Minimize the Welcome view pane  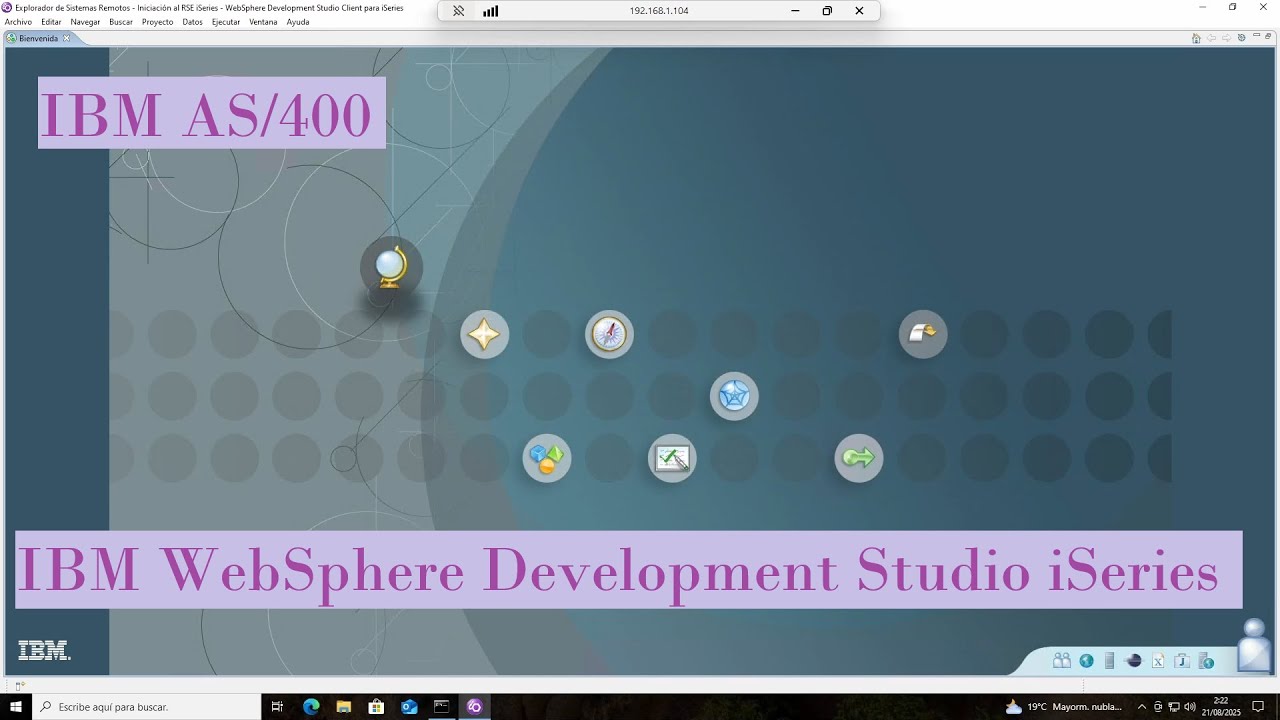[x=1256, y=37]
